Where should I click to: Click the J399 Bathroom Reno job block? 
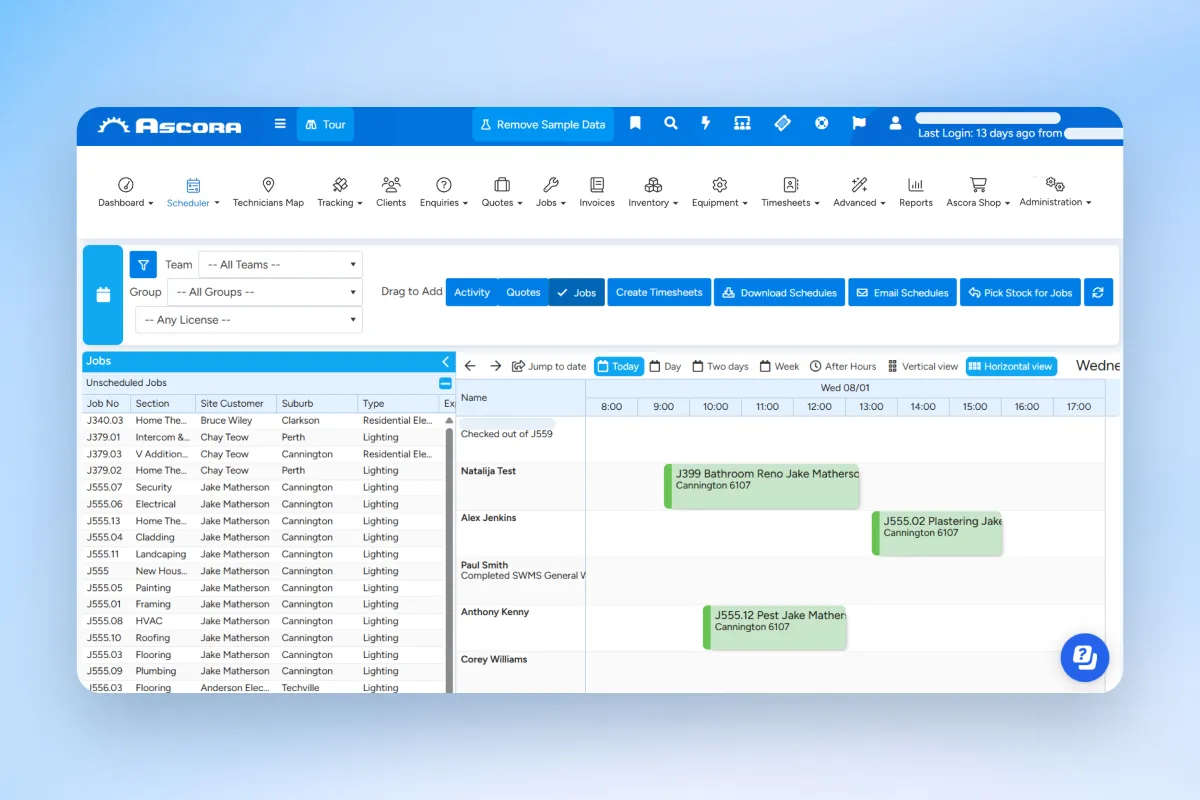761,486
